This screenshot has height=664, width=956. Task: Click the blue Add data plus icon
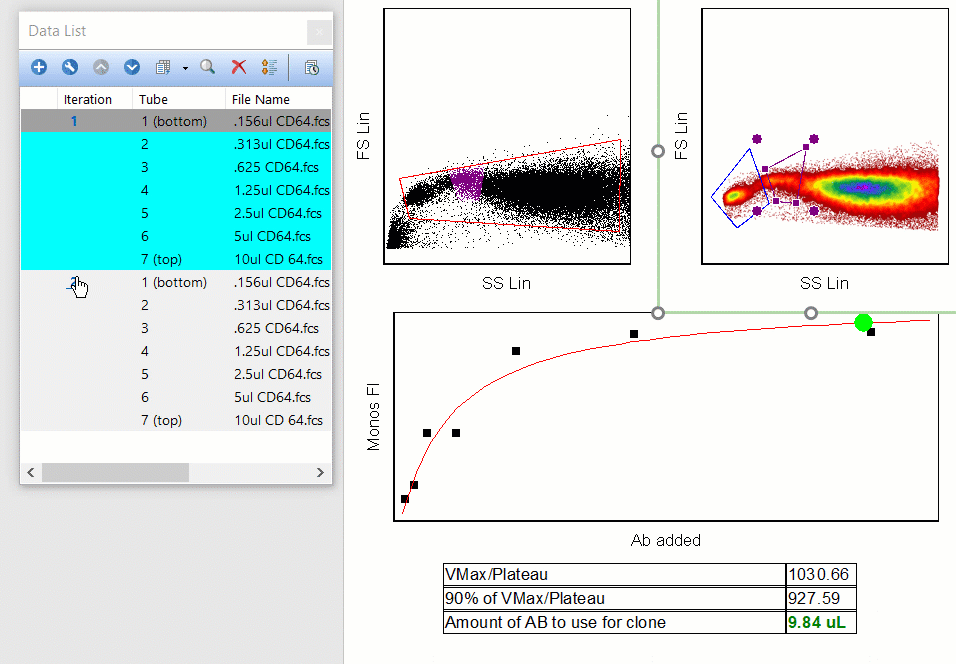pos(39,67)
